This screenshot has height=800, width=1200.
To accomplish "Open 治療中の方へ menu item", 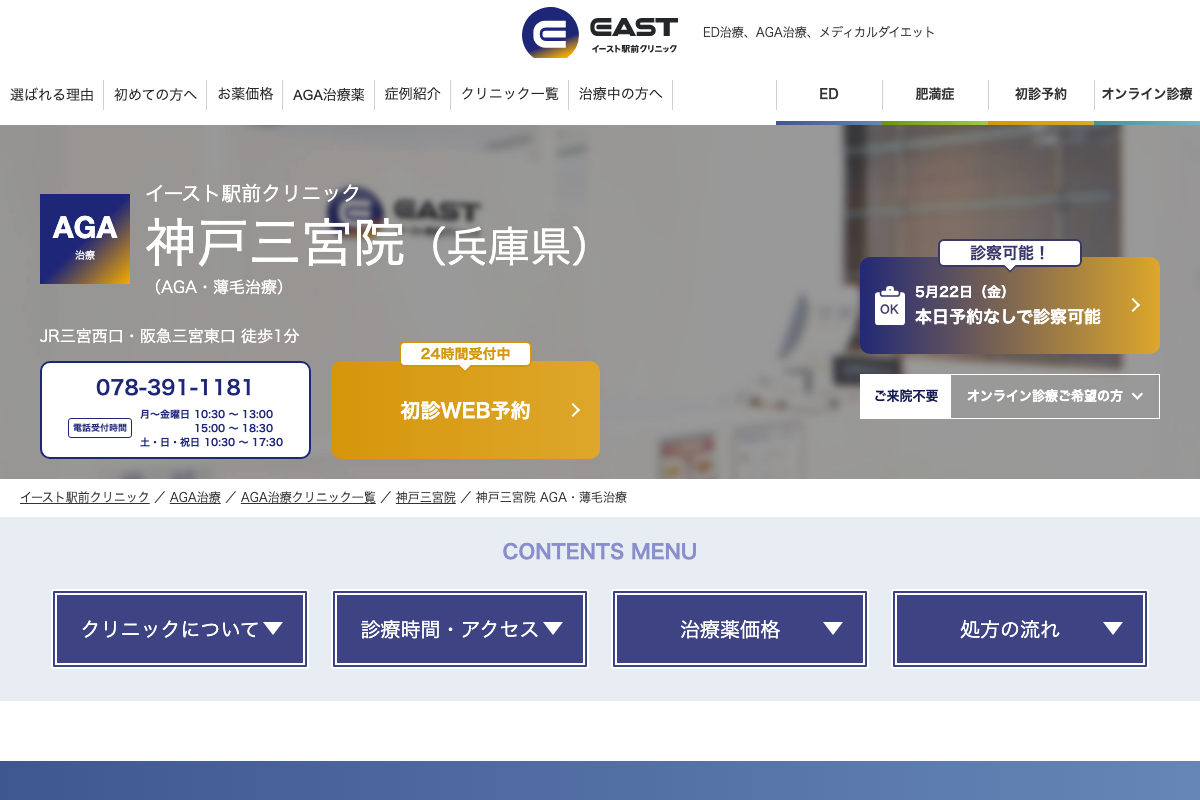I will click(x=621, y=94).
